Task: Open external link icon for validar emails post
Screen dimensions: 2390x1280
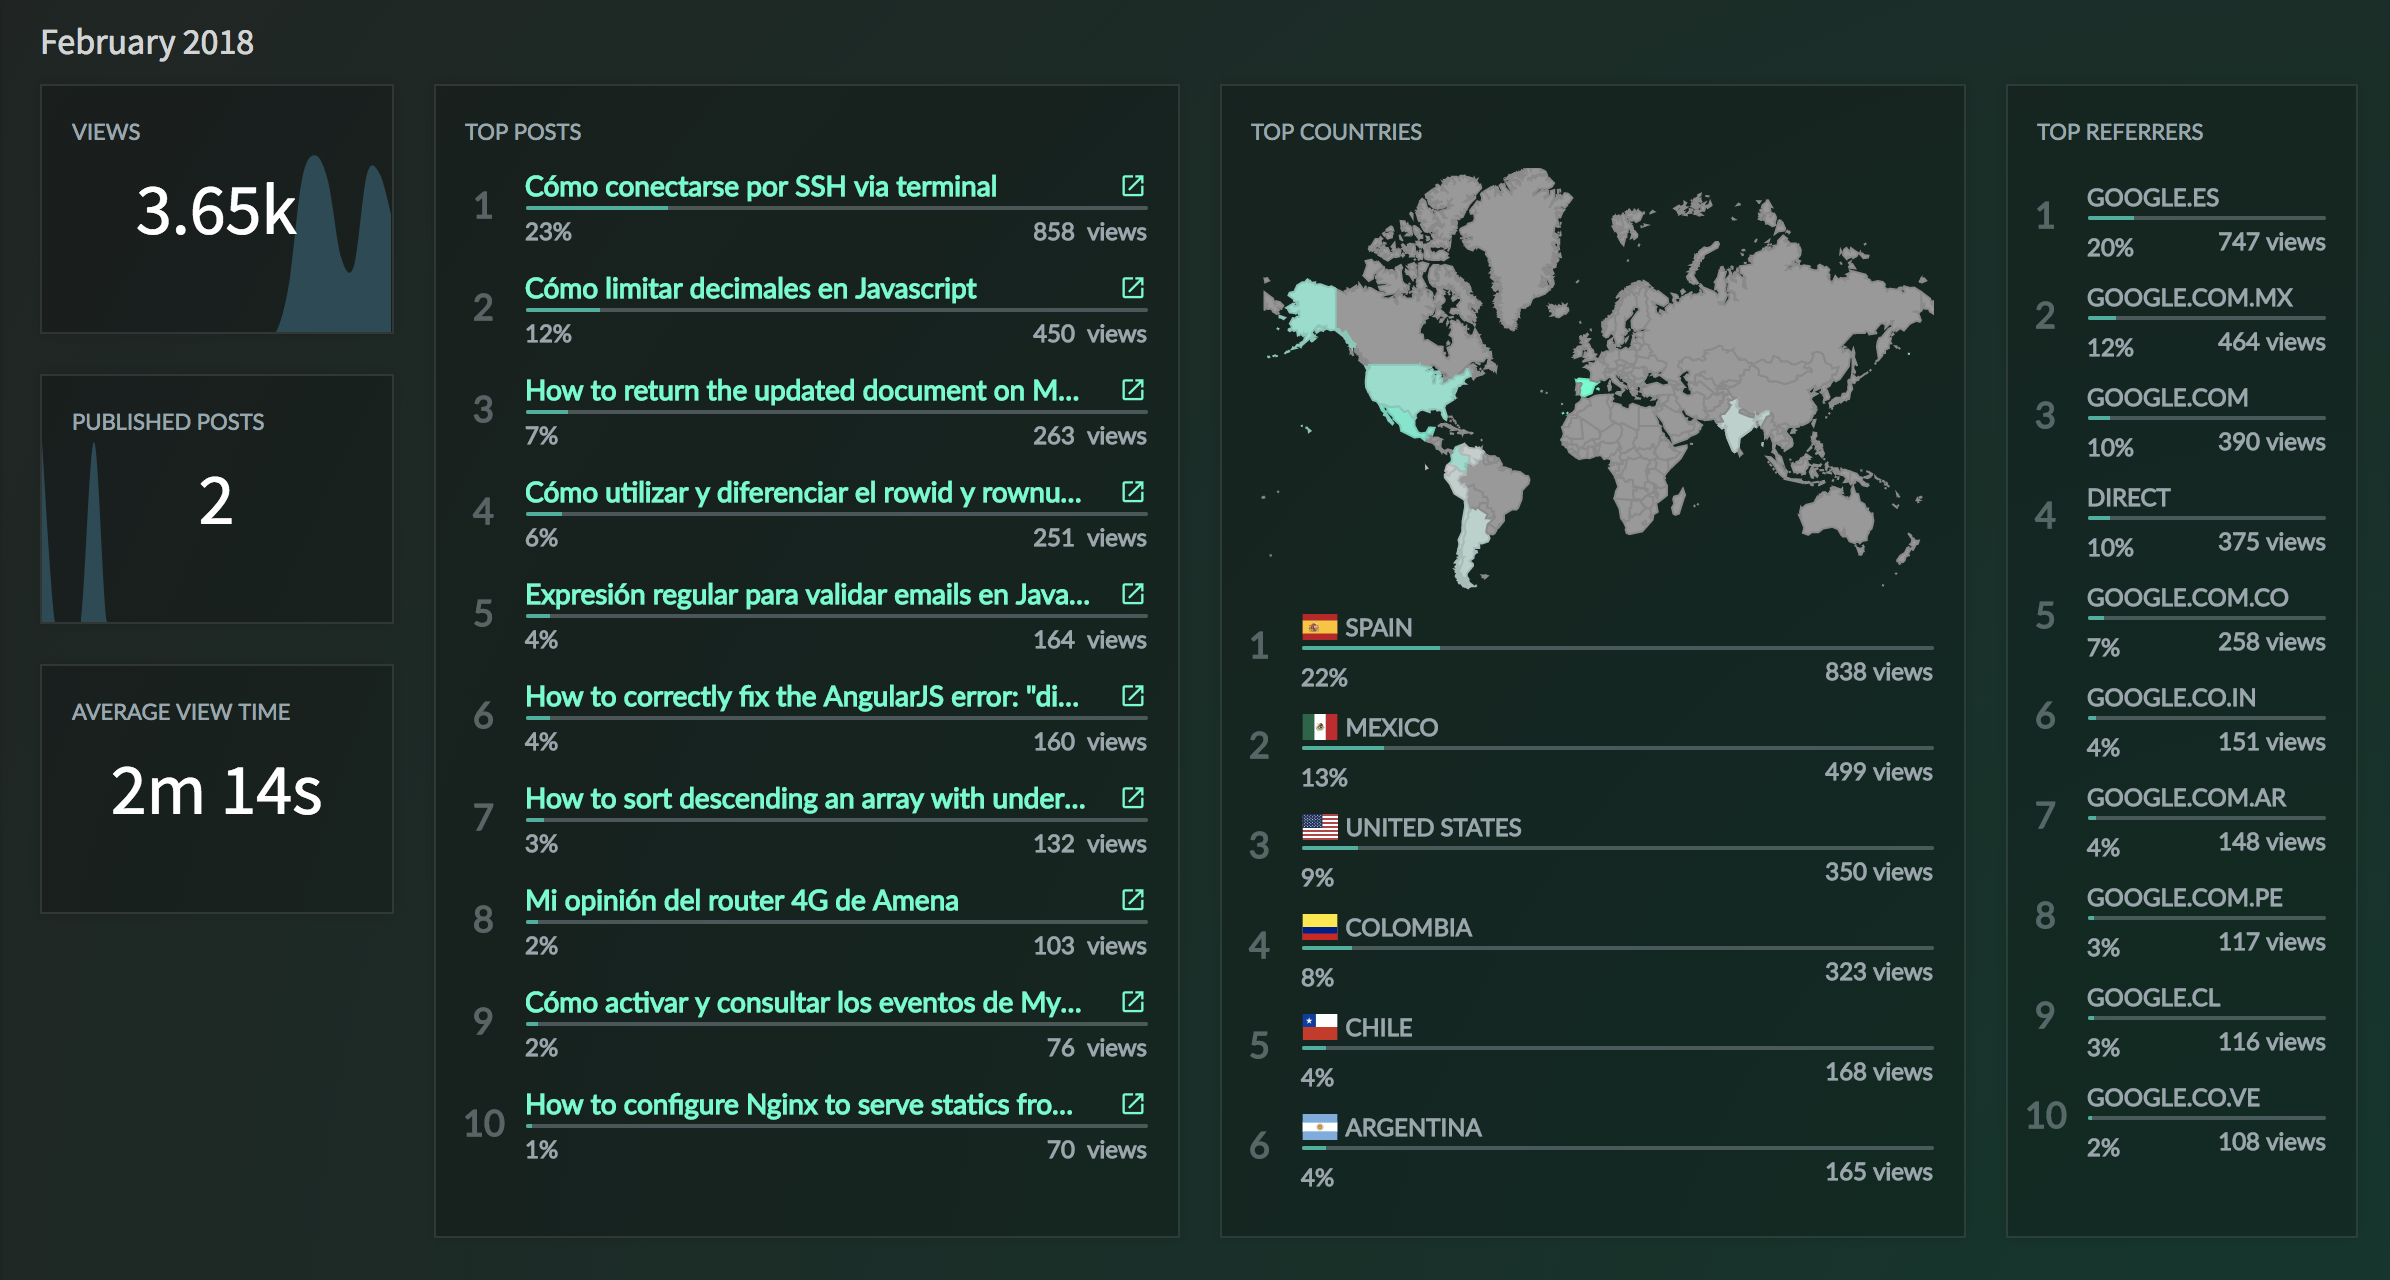Action: [1132, 594]
